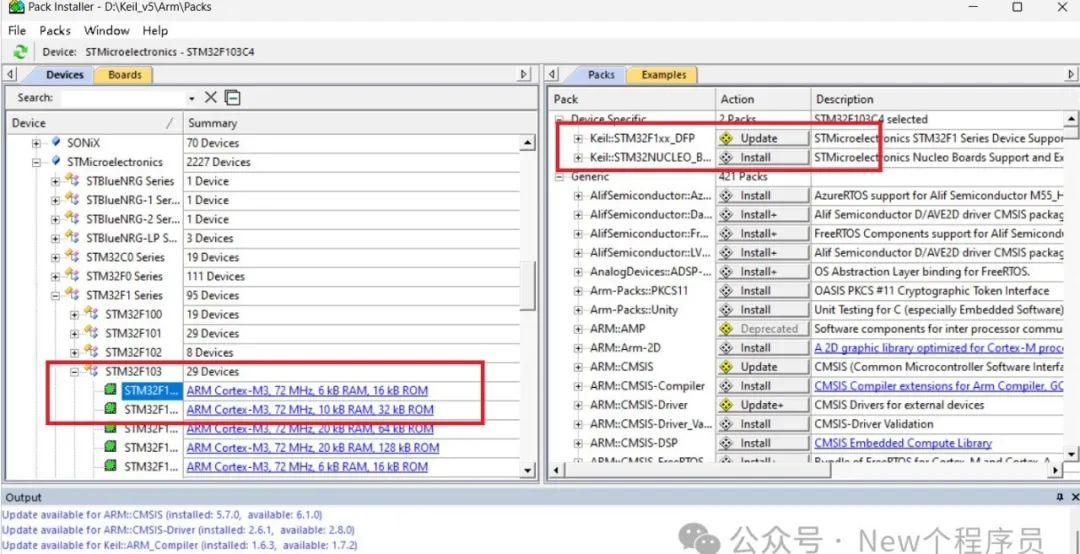Switch to the Packs tab
Screen dimensions: 1080x554
[x=601, y=74]
